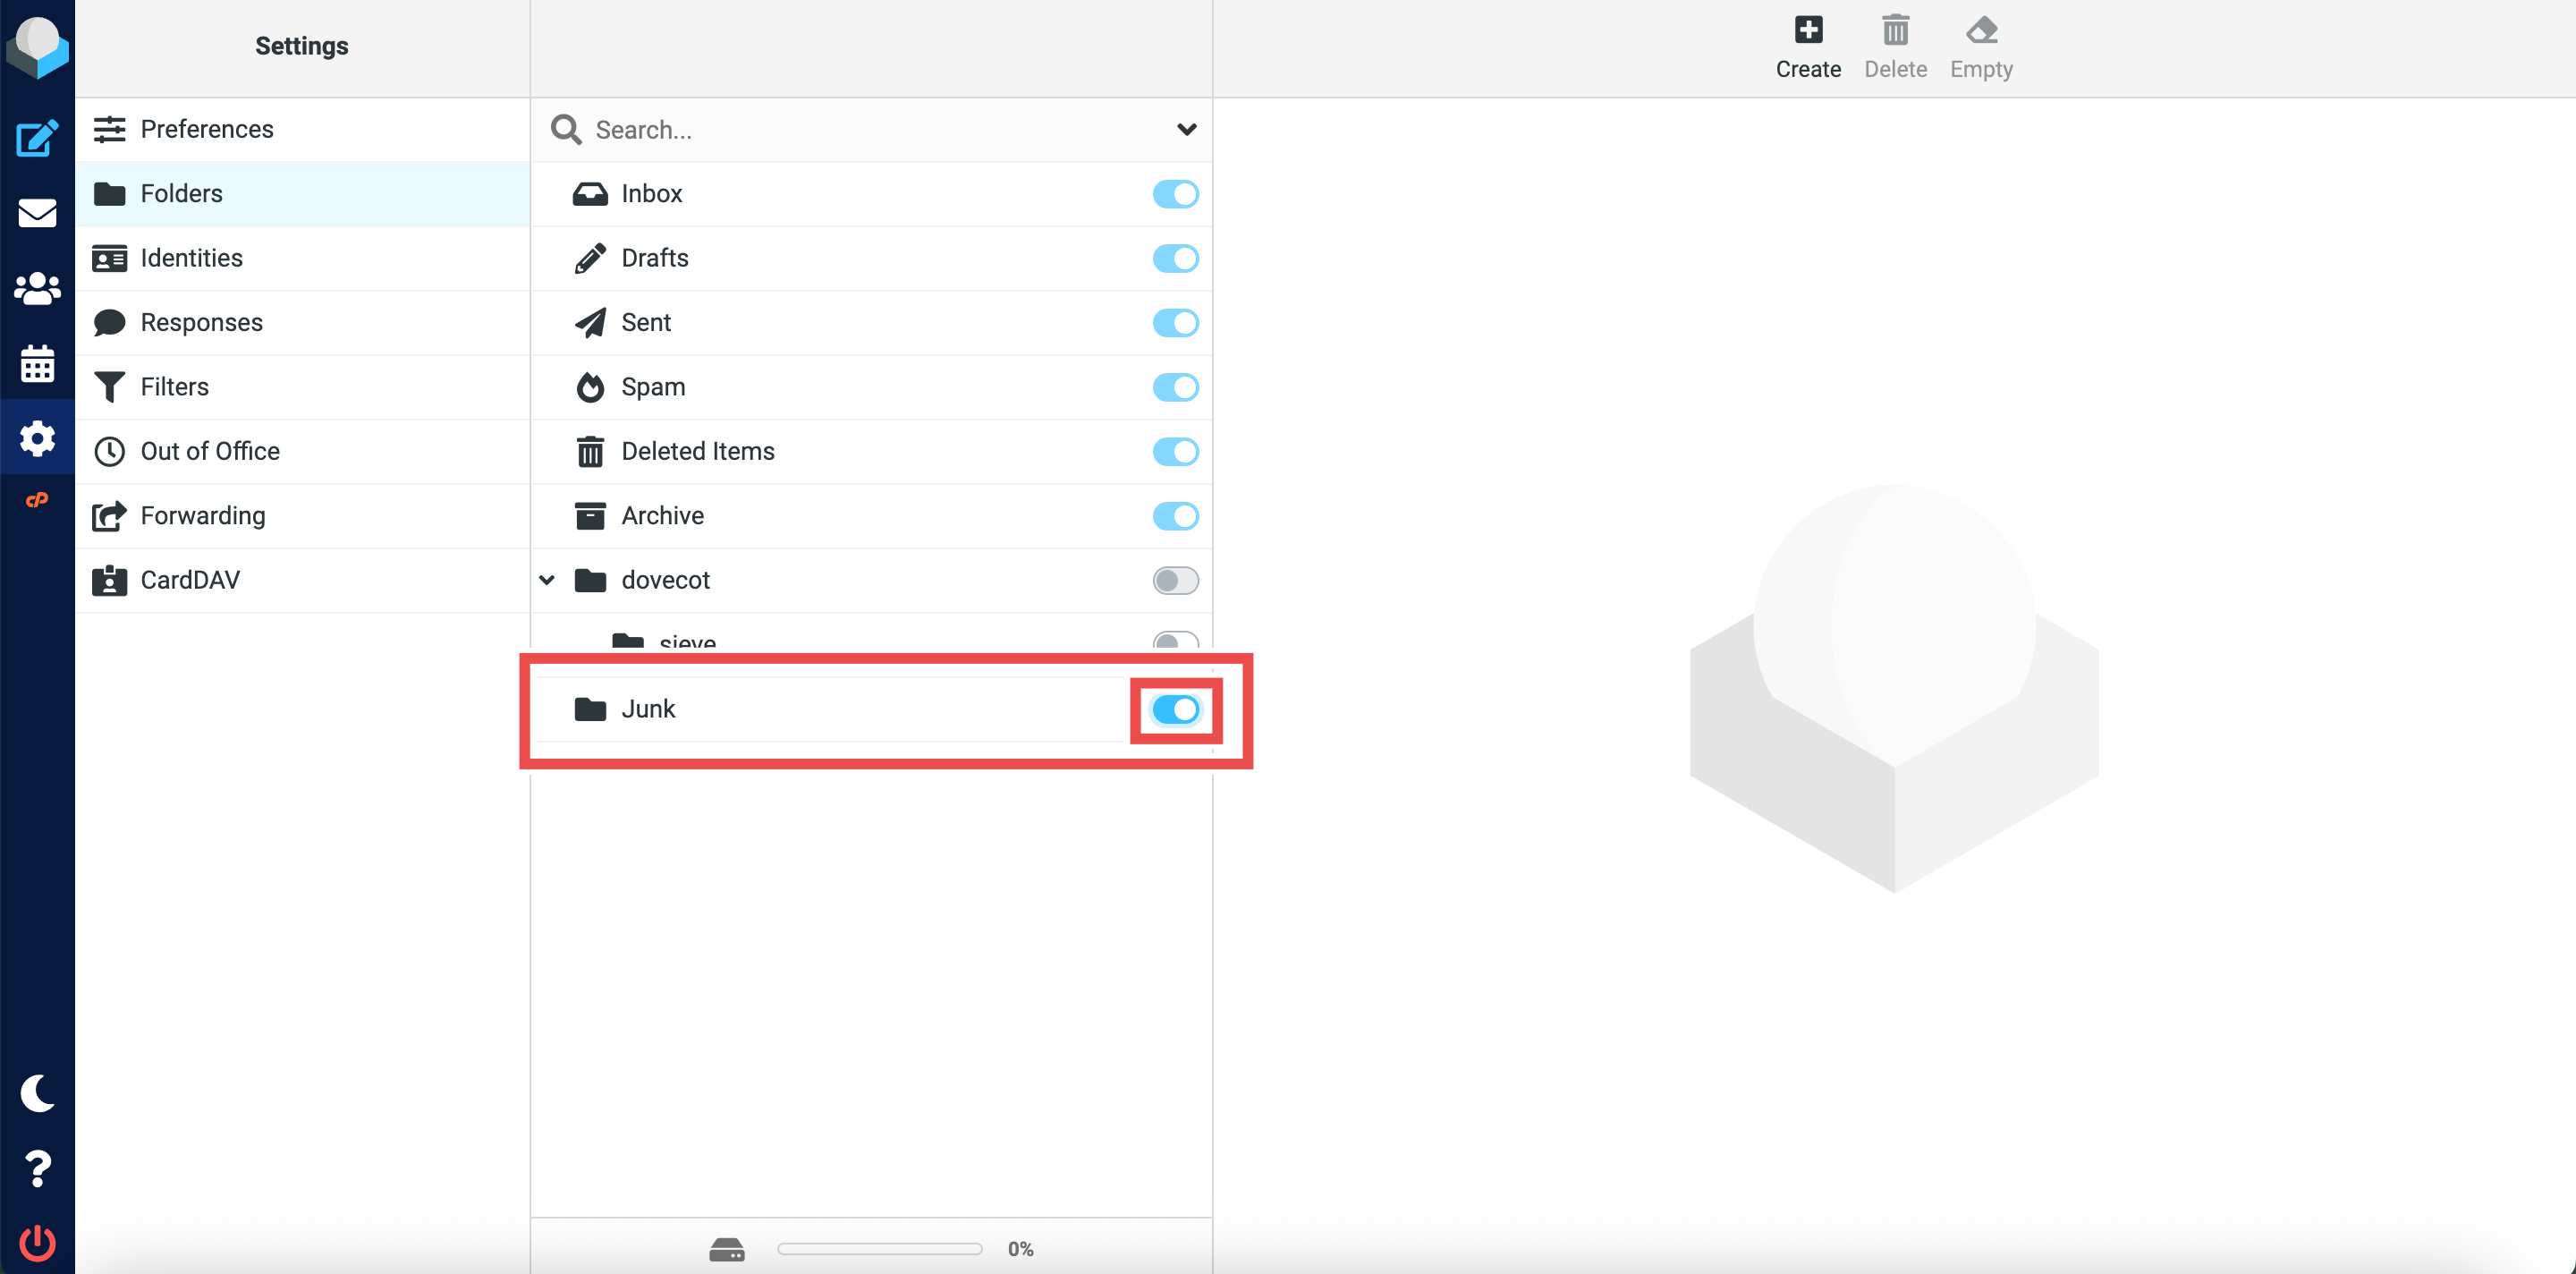Screen dimensions: 2576x1274
Task: Open the Contacts people icon
Action: point(37,289)
